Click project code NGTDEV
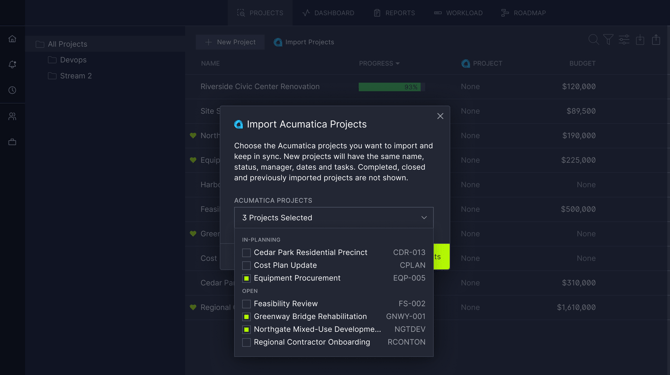Screen dimensions: 670x375 pos(410,329)
